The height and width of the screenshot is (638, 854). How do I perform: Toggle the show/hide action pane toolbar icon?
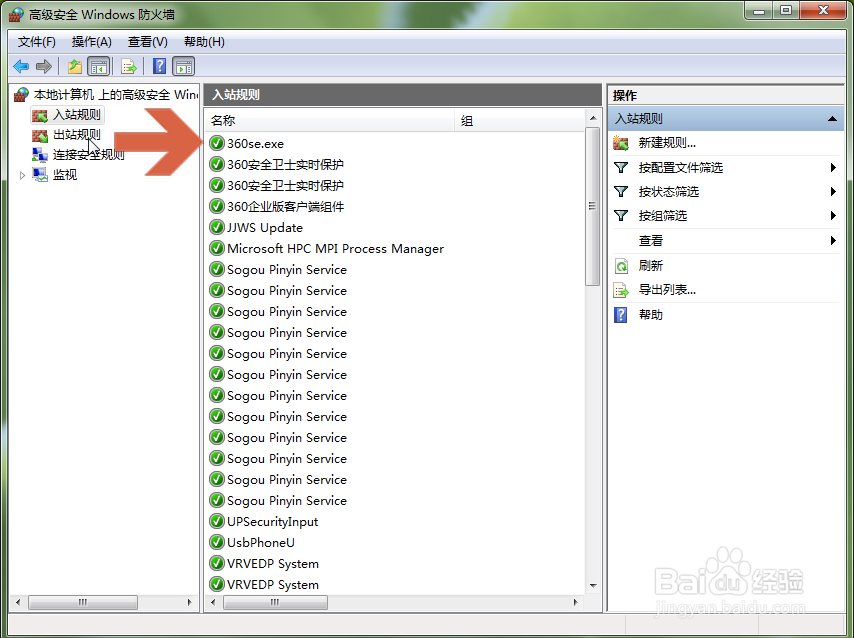pos(184,66)
